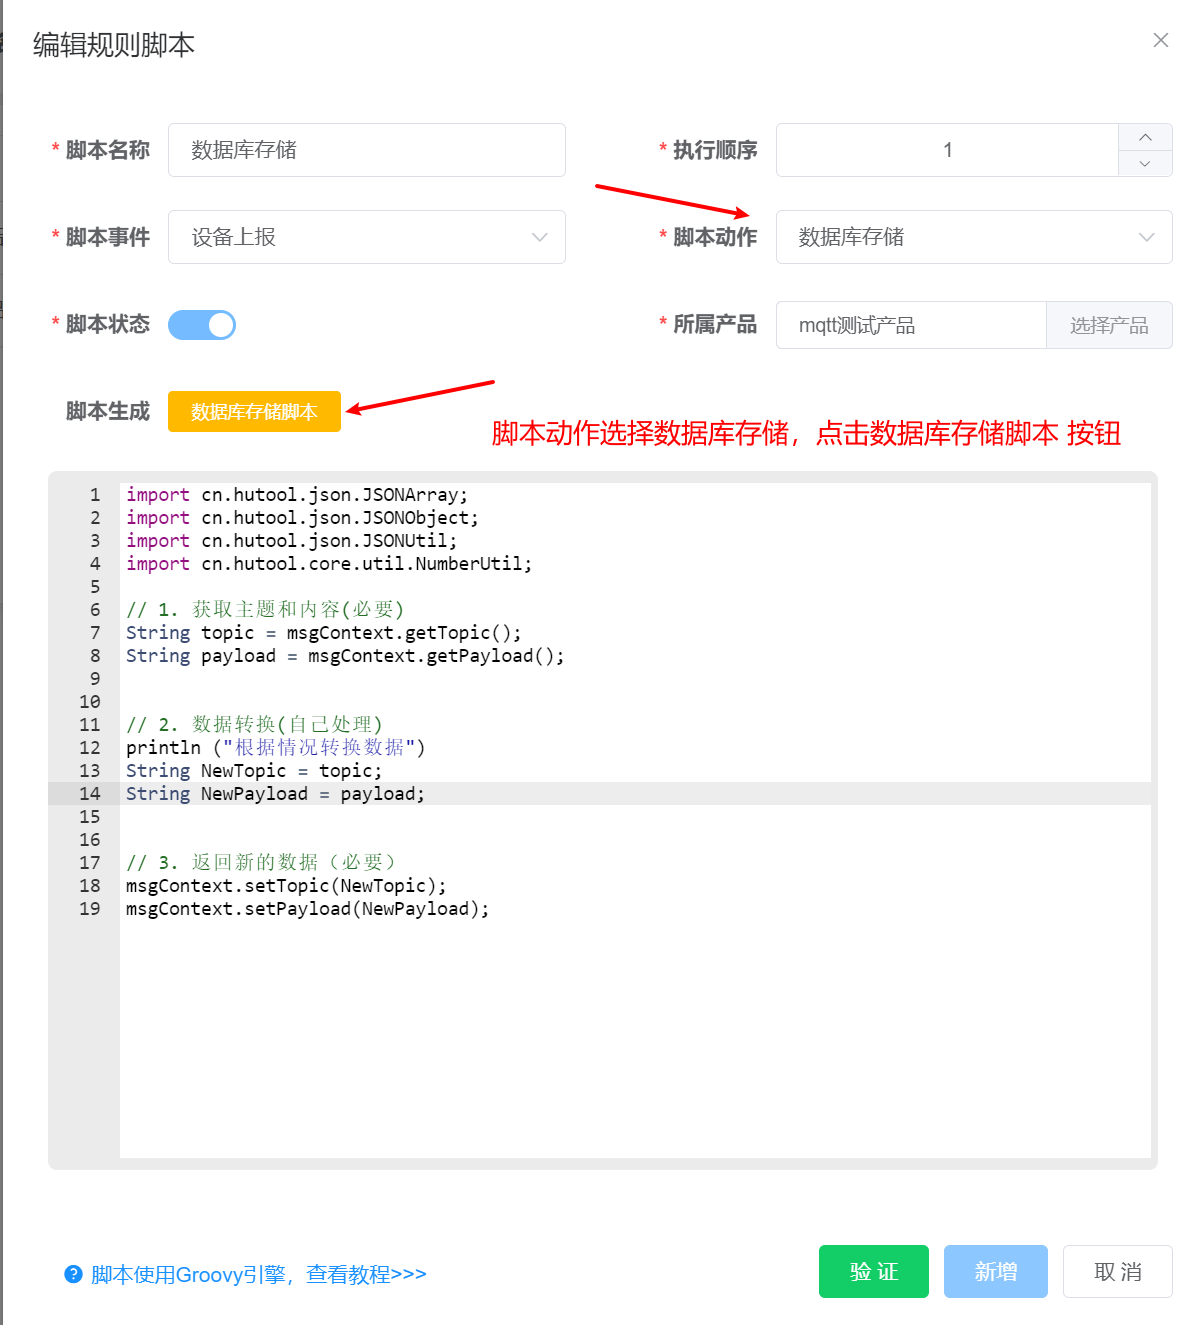Click the chevron arrow in 设备上报 select

[540, 237]
